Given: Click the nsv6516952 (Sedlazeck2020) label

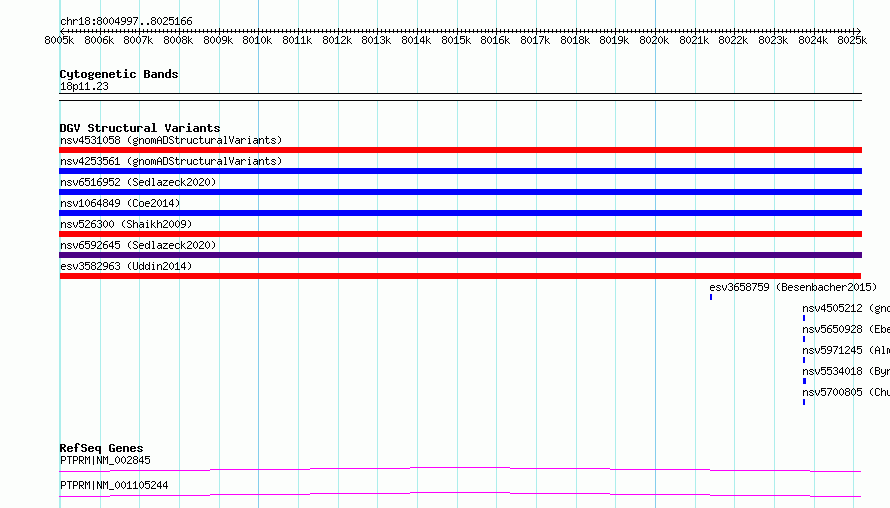Looking at the screenshot, I should (x=138, y=182).
